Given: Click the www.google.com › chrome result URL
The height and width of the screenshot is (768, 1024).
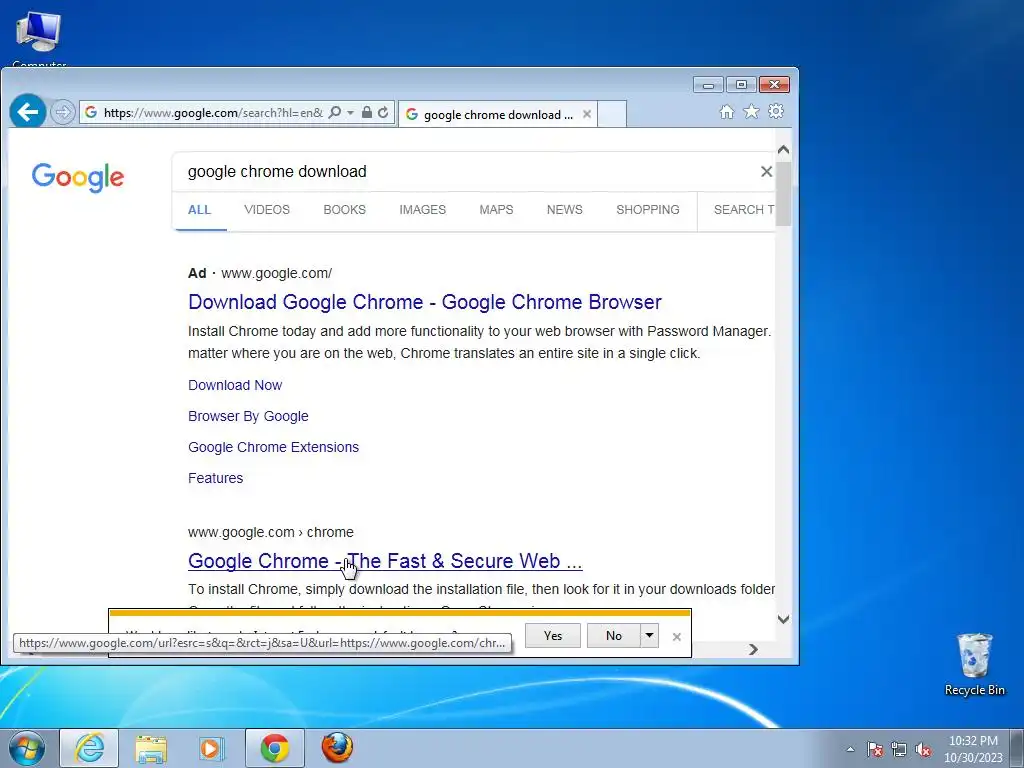Looking at the screenshot, I should (x=270, y=532).
